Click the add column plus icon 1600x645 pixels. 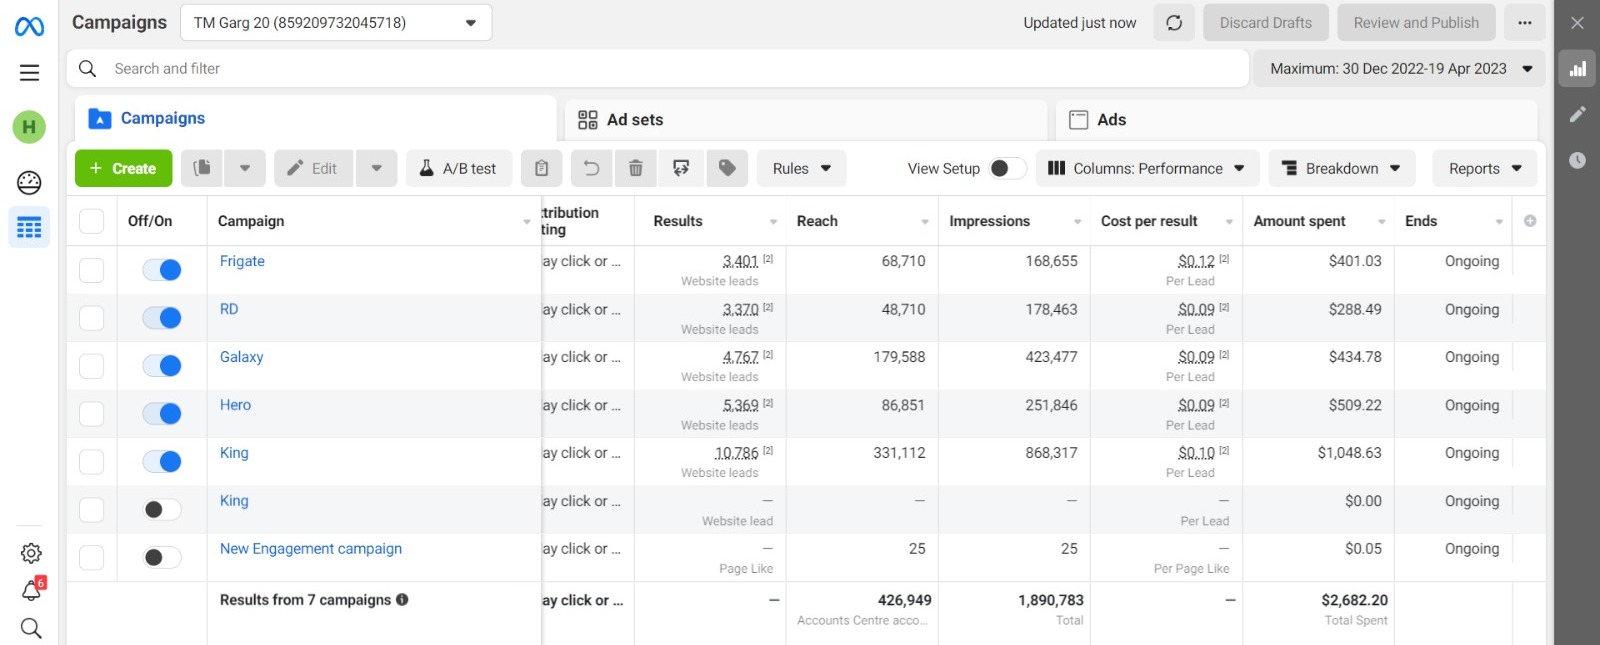tap(1529, 221)
